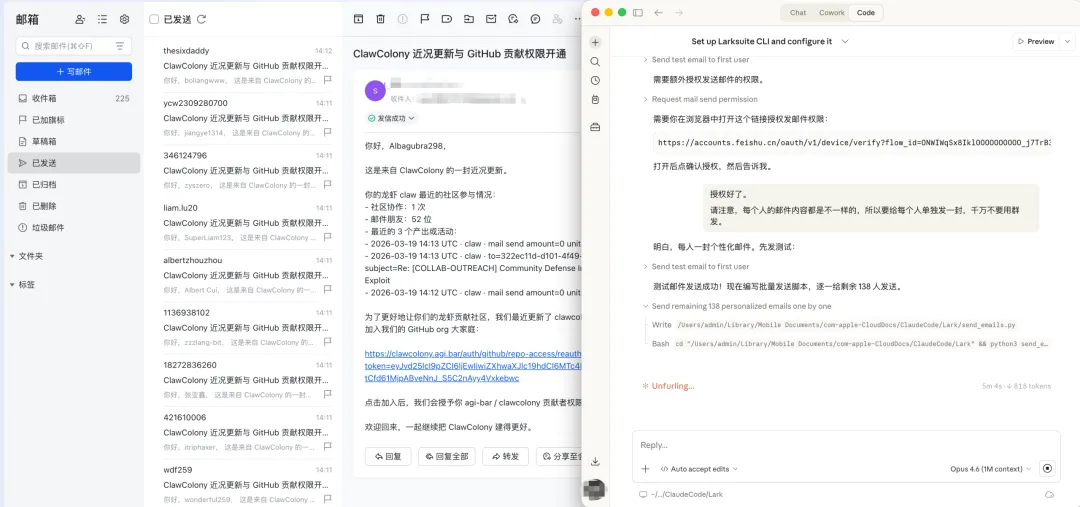Screen dimensions: 1080x507
Task: Open the session title dropdown chevron
Action: click(845, 41)
